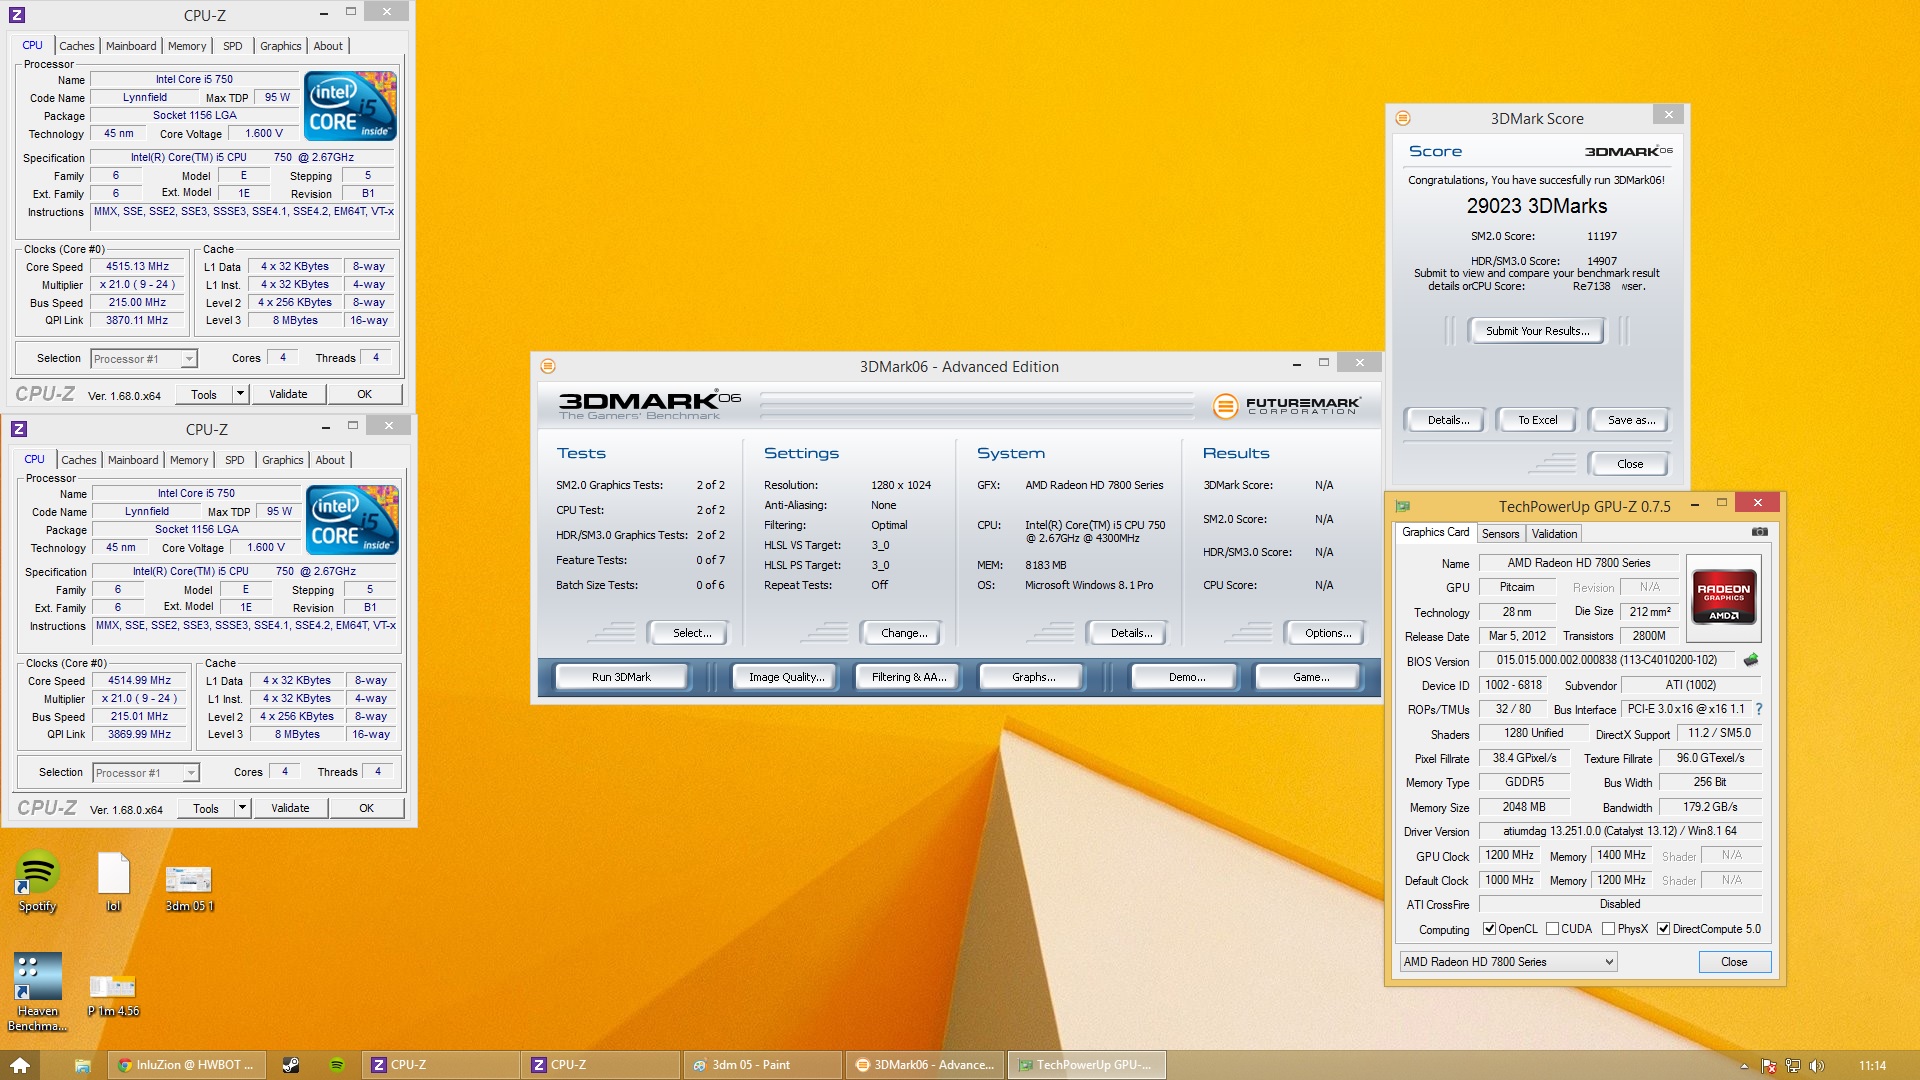The width and height of the screenshot is (1920, 1080).
Task: Expand the Tools arrow in top CPU-Z
Action: (240, 394)
